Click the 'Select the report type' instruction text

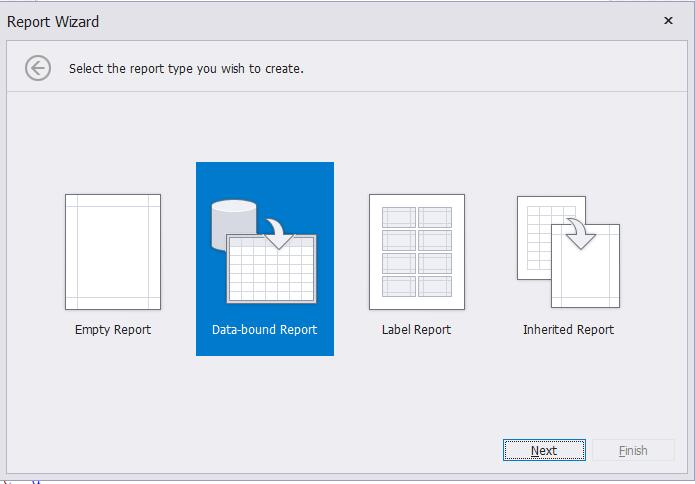point(186,69)
